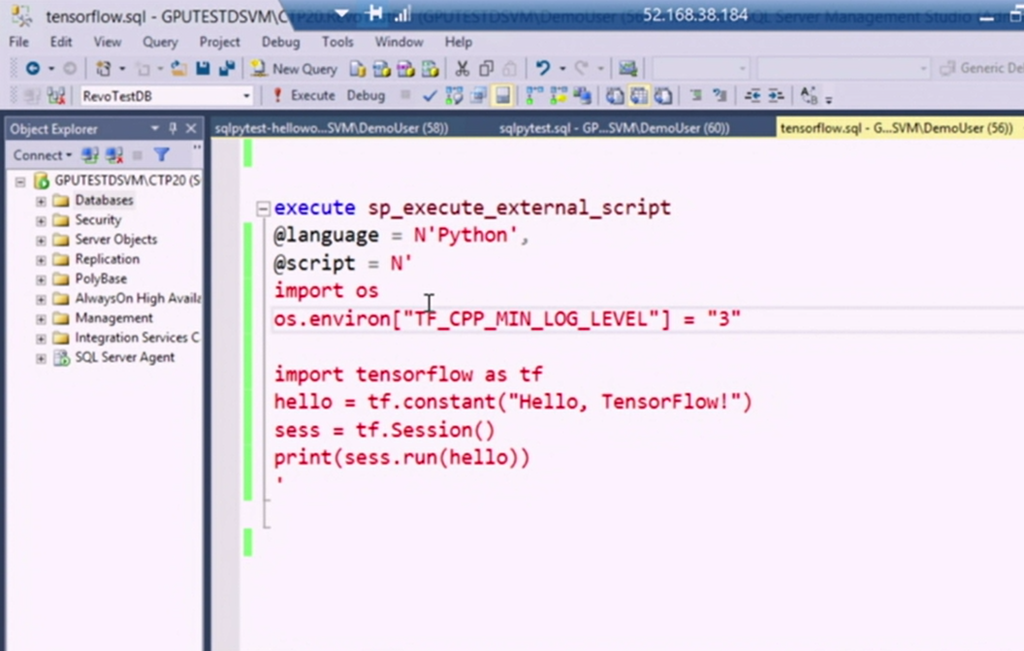
Task: Toggle Include Actual Execution Plan
Action: coord(534,96)
